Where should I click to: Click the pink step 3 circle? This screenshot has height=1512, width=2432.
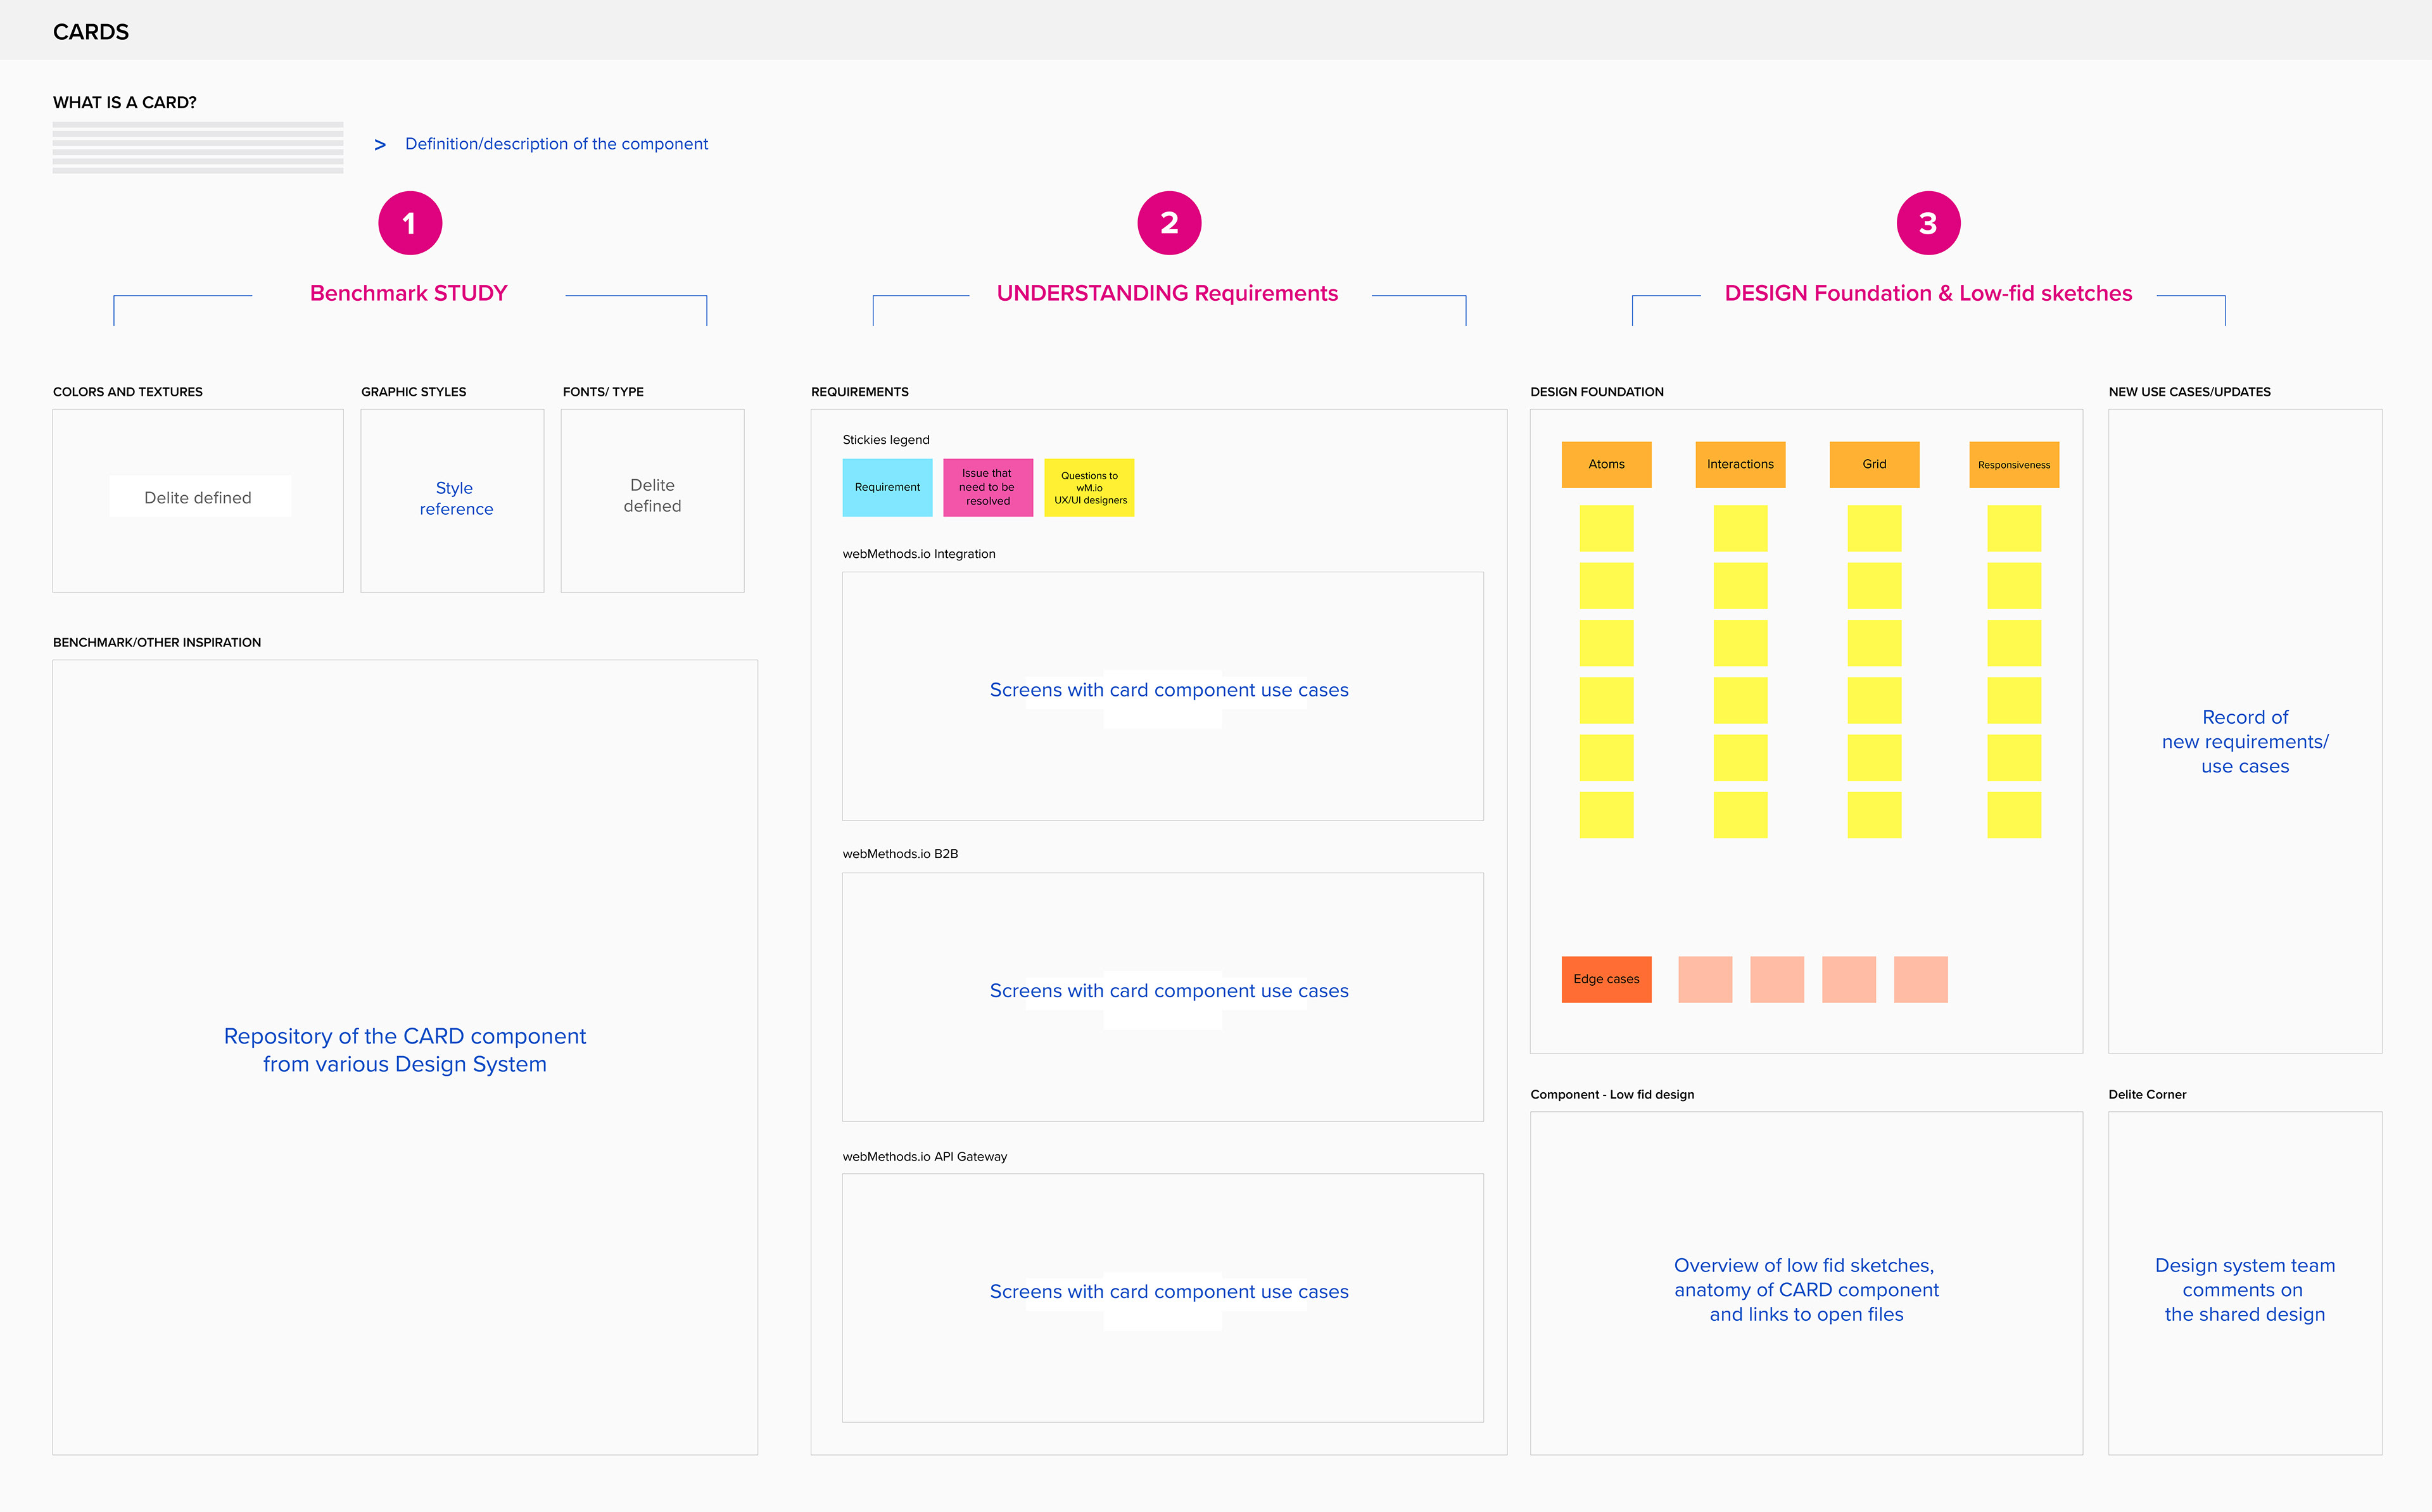tap(1928, 223)
